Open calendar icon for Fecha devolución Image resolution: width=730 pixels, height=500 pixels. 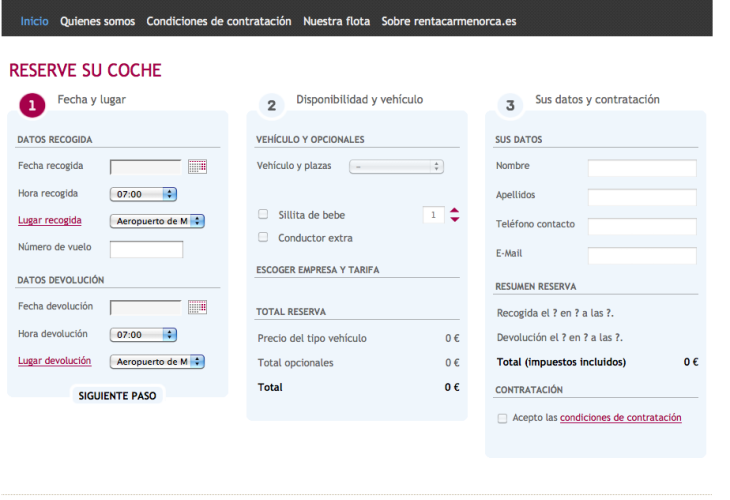pos(197,307)
